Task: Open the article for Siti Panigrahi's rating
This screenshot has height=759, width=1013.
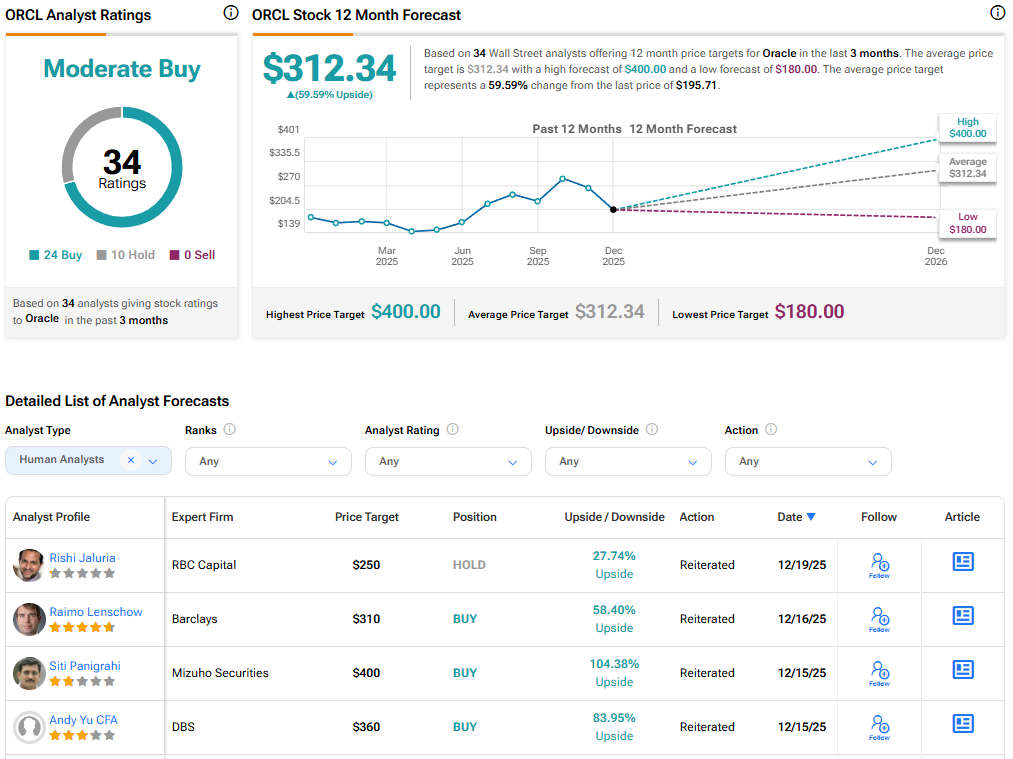Action: point(962,670)
